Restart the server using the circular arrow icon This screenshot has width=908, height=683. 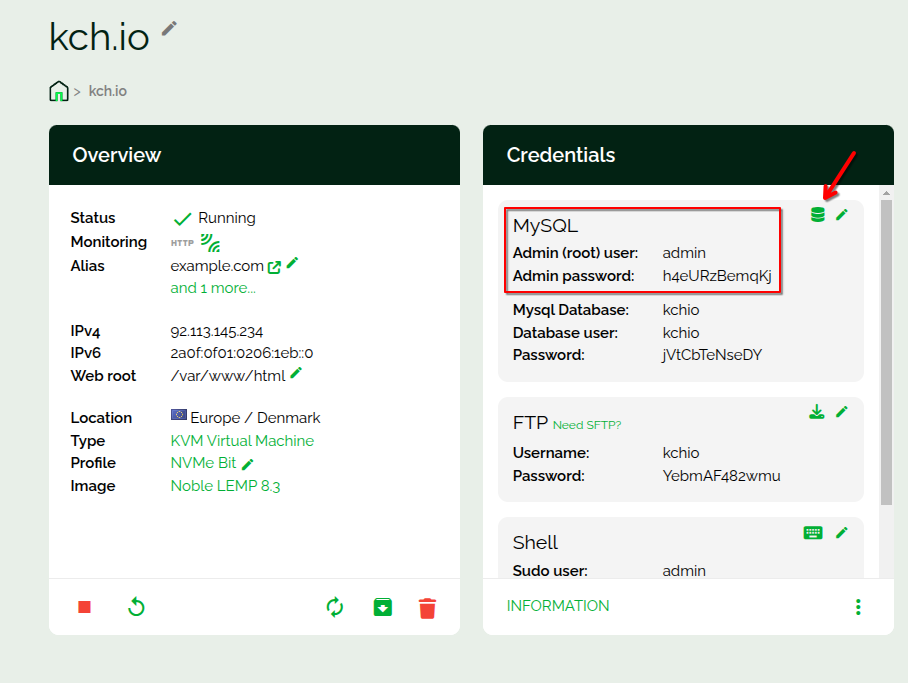137,607
